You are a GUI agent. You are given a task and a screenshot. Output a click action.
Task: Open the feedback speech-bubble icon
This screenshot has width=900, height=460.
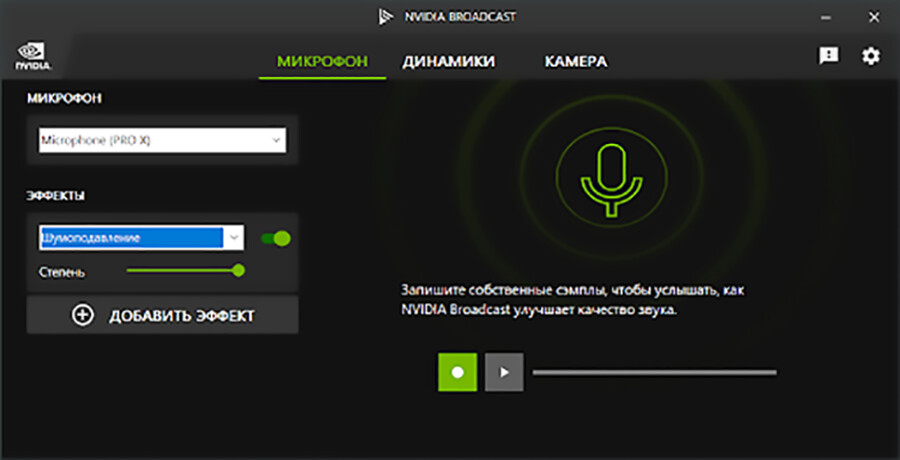click(x=828, y=56)
